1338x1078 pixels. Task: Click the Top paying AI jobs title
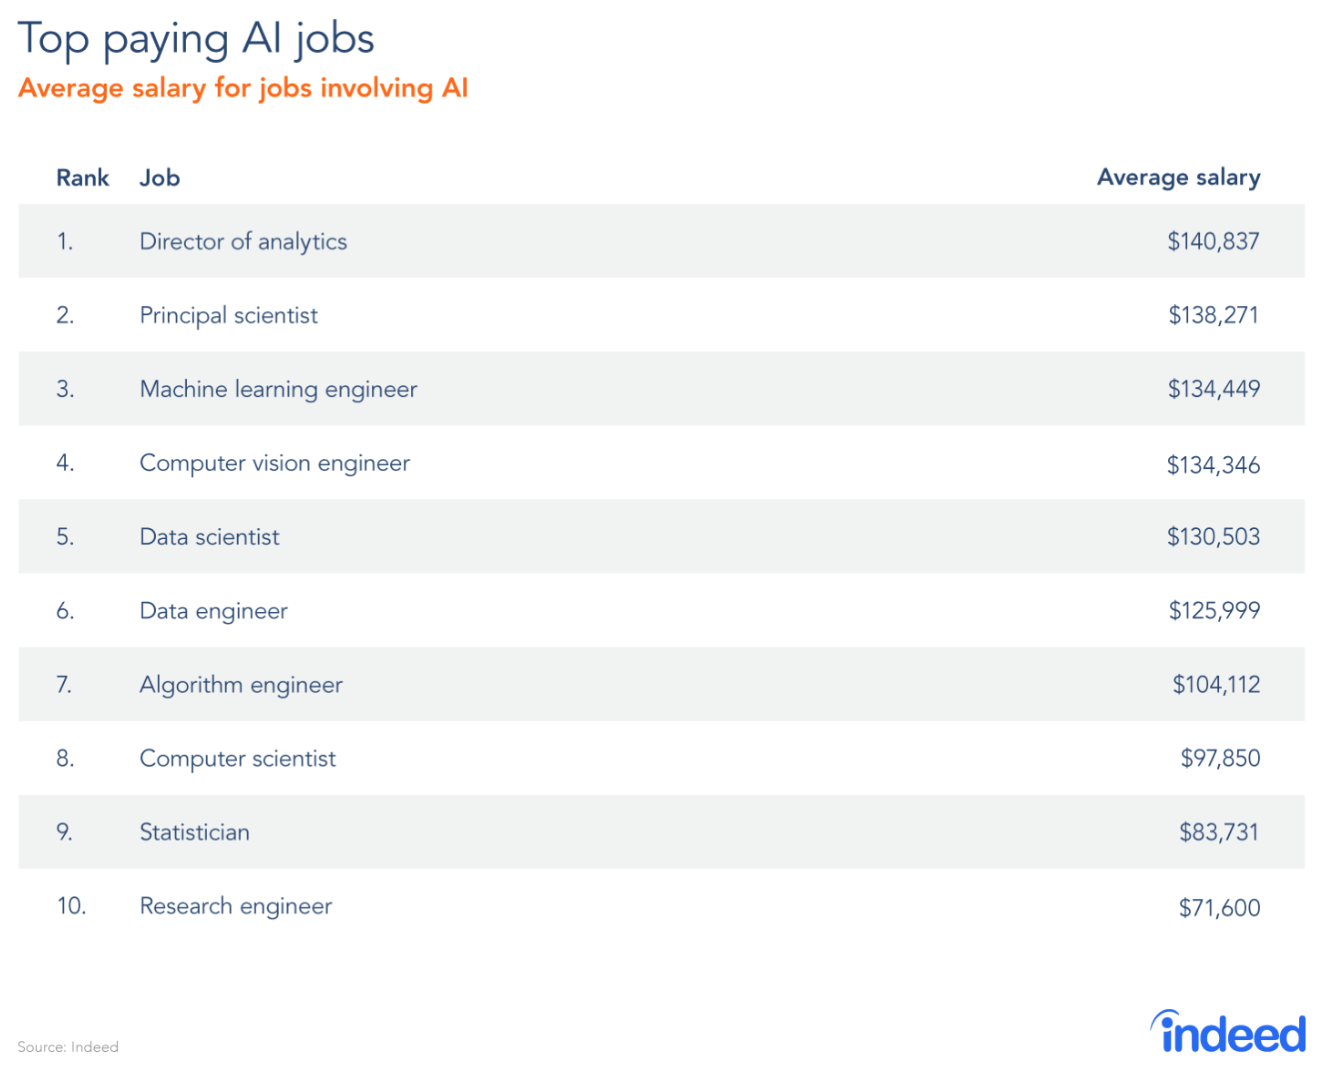[196, 39]
